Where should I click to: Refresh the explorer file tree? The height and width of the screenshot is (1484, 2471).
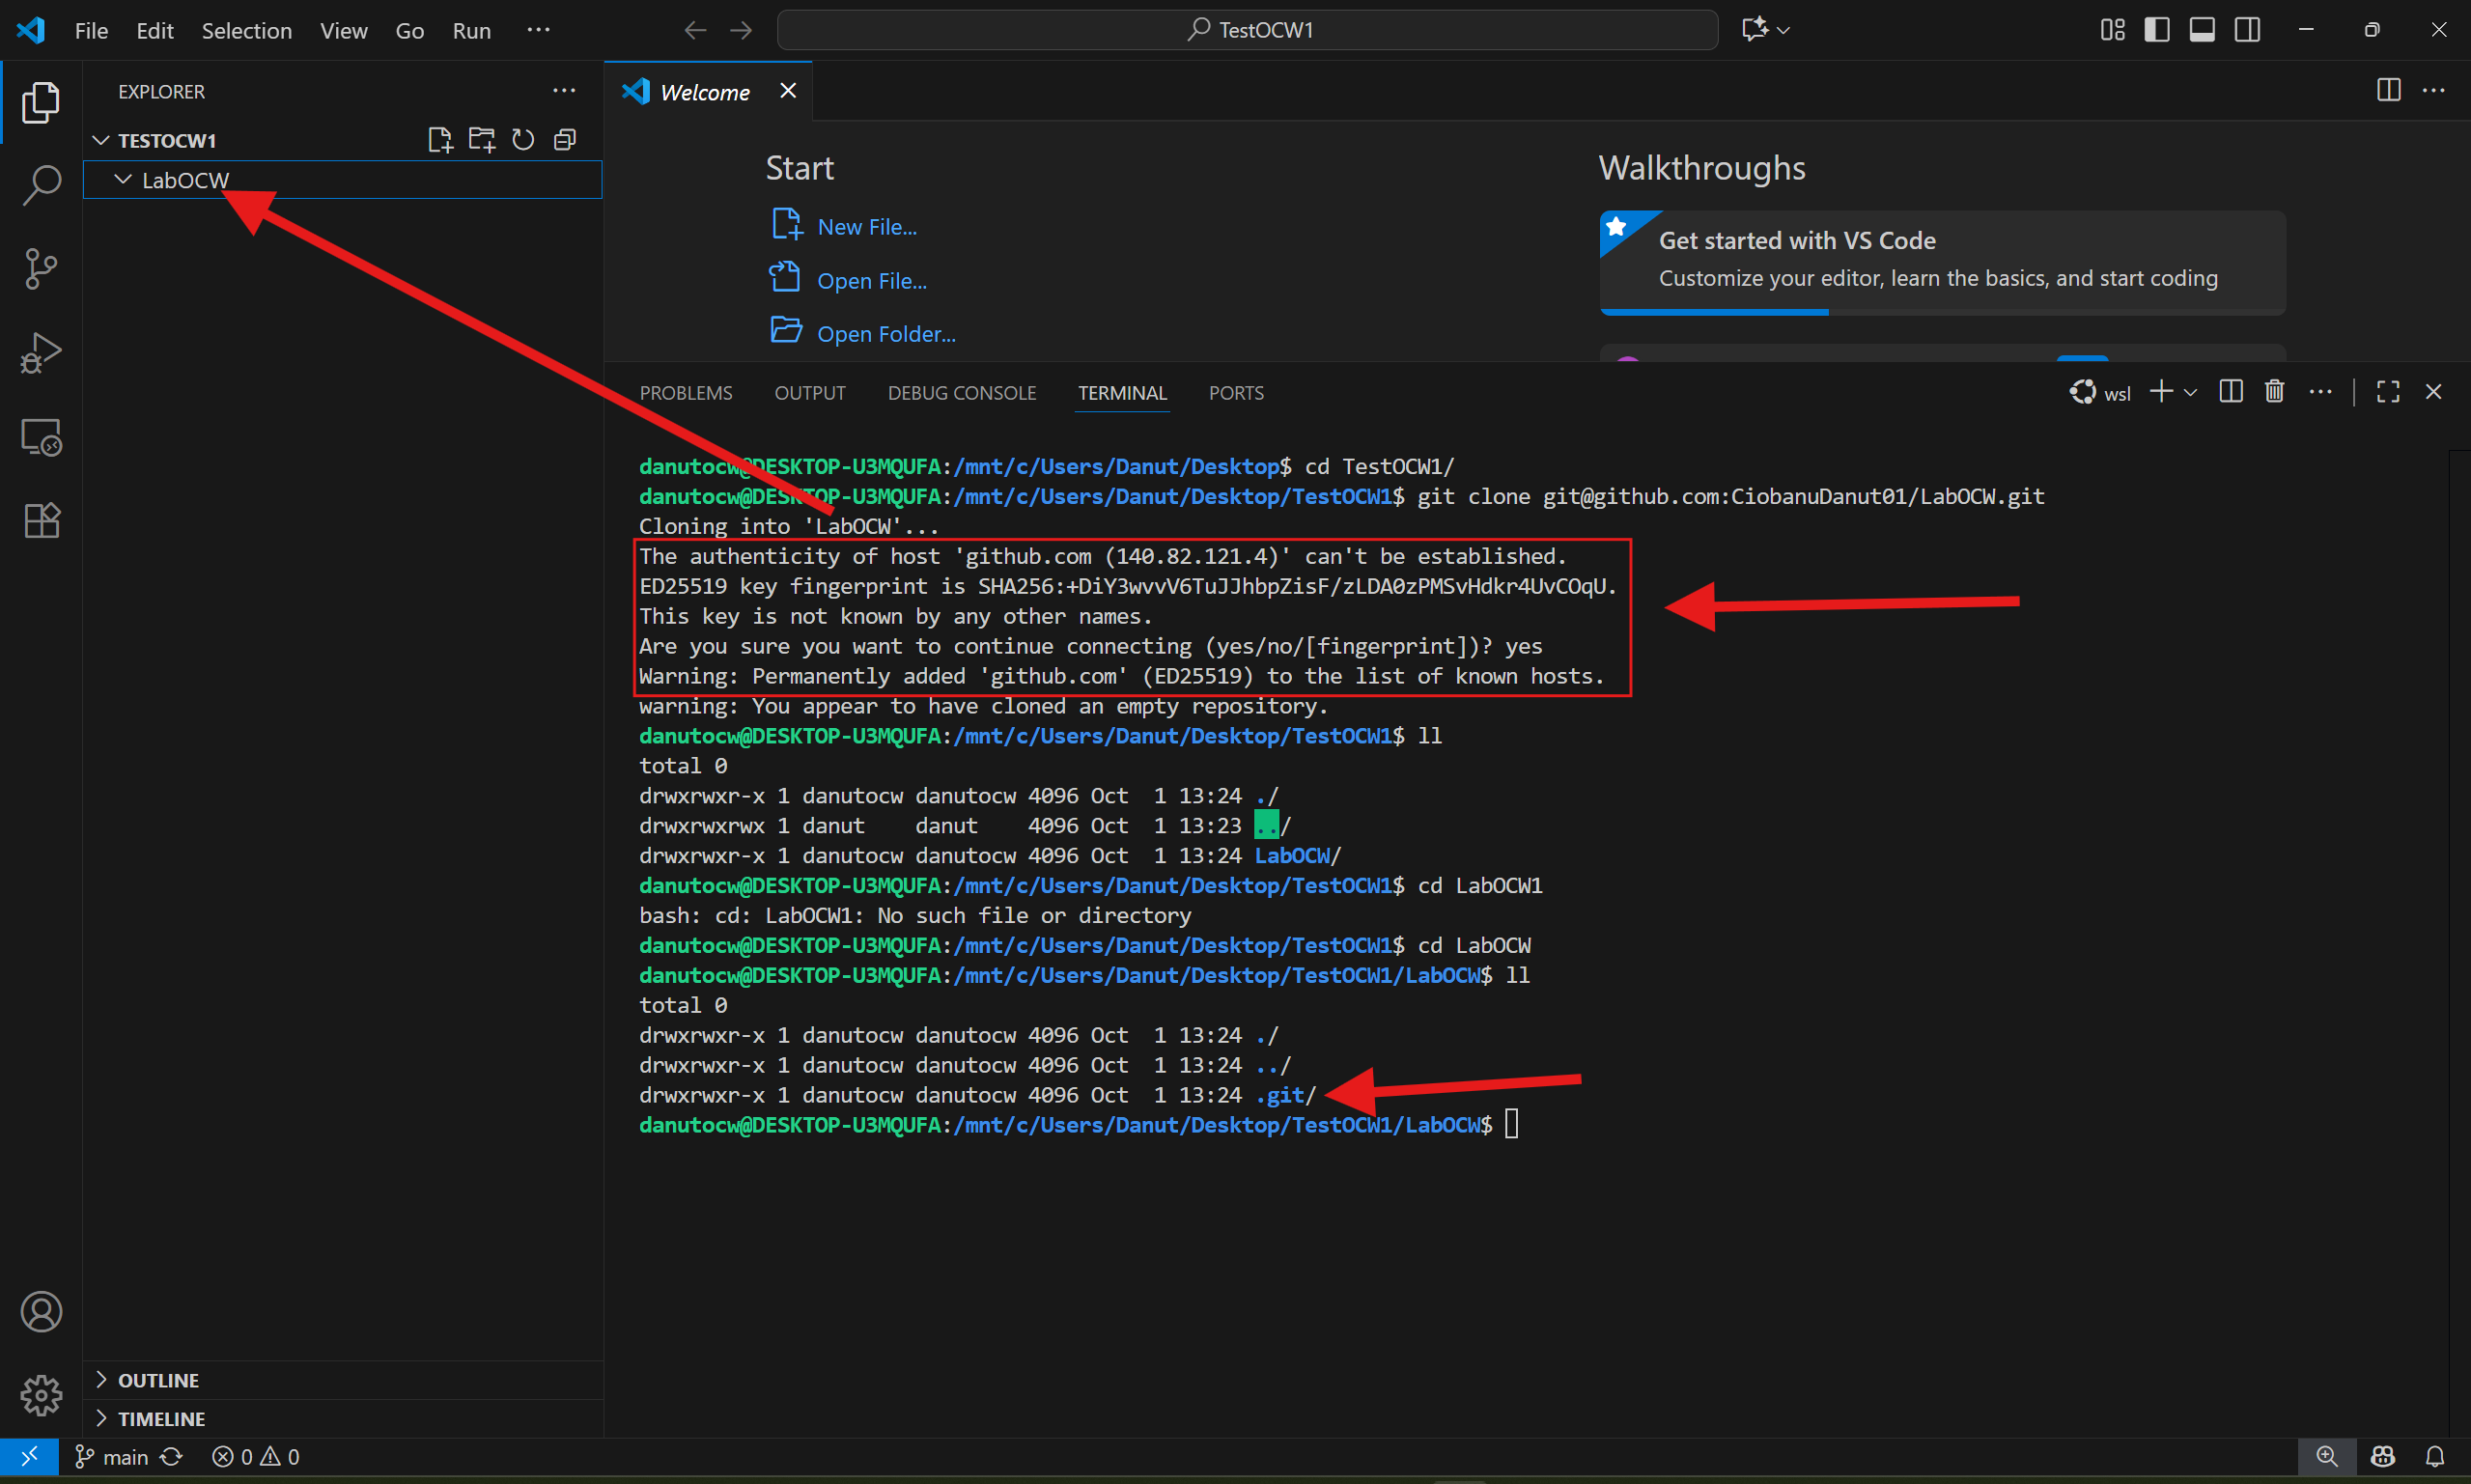523,140
